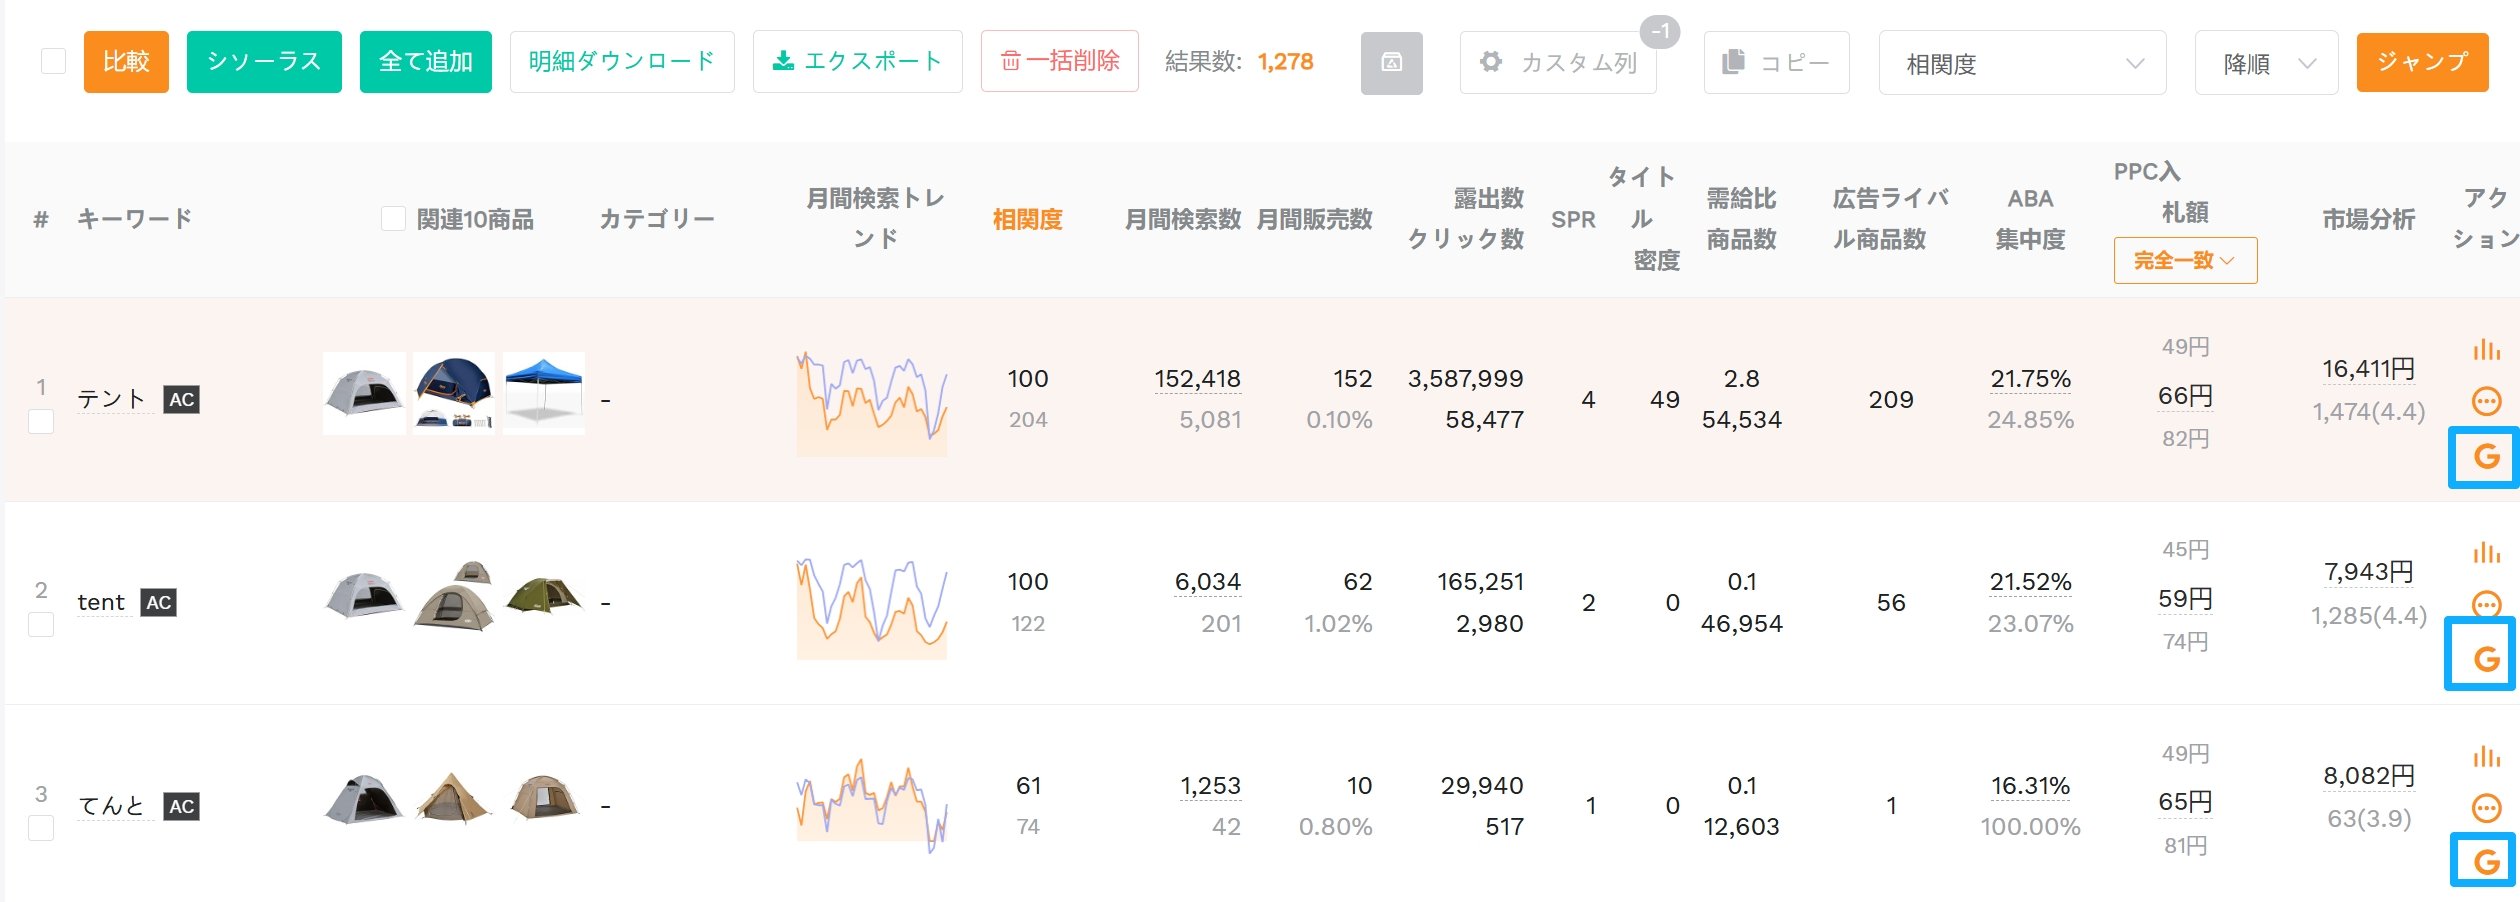The image size is (2520, 902).
Task: Click the シソーラス button
Action: tap(264, 62)
